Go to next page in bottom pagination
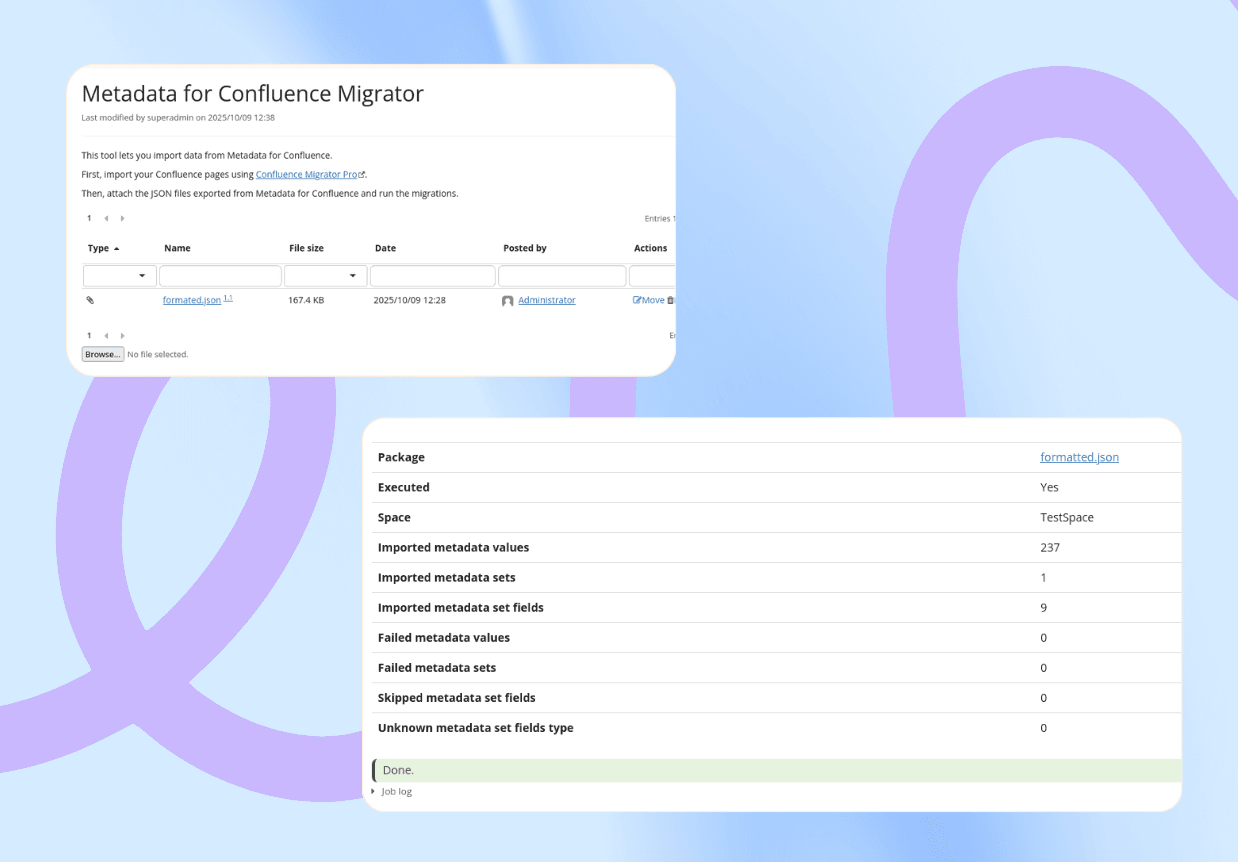 (122, 335)
